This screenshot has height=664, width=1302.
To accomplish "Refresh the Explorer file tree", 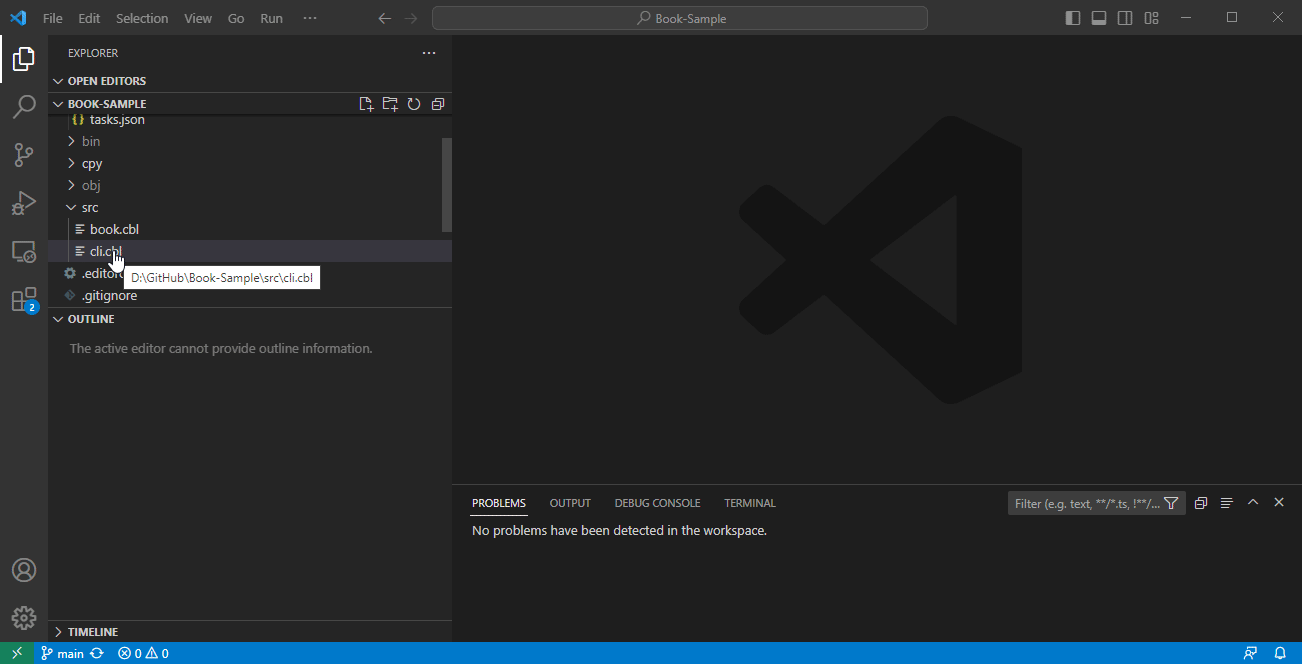I will pyautogui.click(x=414, y=103).
